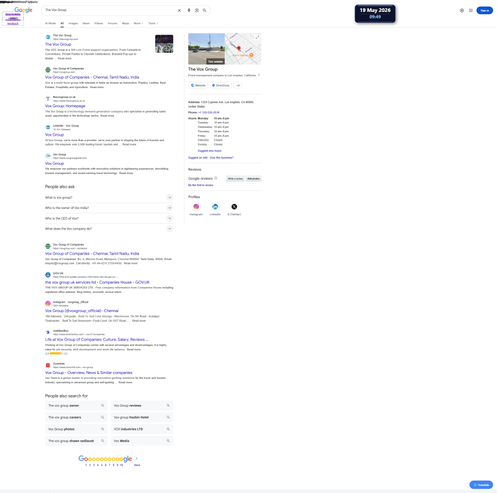The image size is (500, 493).
Task: Open the Instagram profile icon
Action: [196, 207]
